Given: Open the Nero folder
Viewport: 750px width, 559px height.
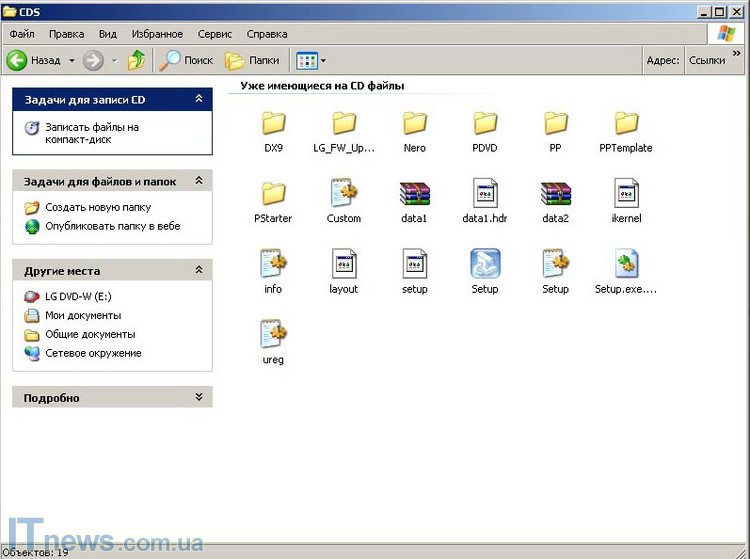Looking at the screenshot, I should [414, 124].
